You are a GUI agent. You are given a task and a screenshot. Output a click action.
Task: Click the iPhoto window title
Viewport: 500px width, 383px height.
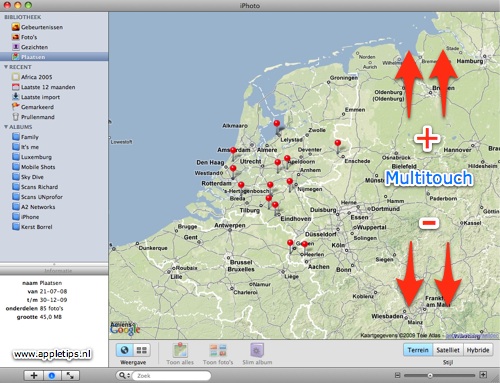tap(250, 6)
